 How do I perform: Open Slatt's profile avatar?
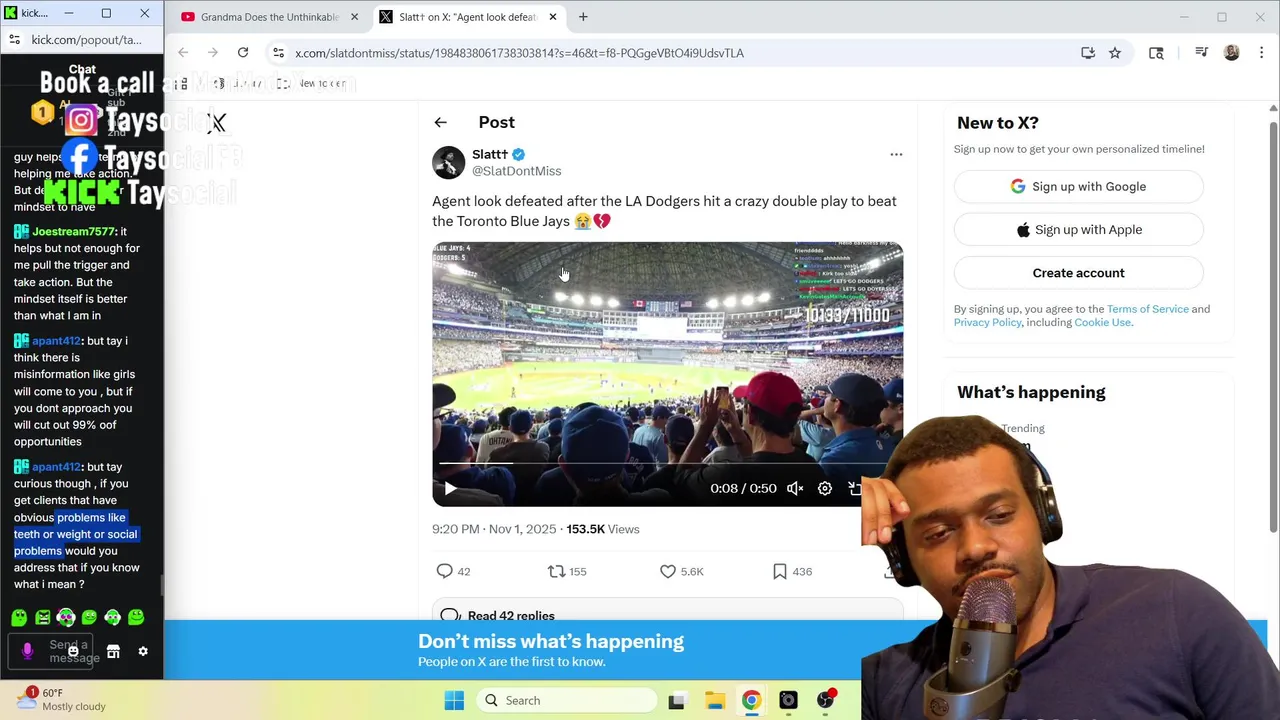448,162
